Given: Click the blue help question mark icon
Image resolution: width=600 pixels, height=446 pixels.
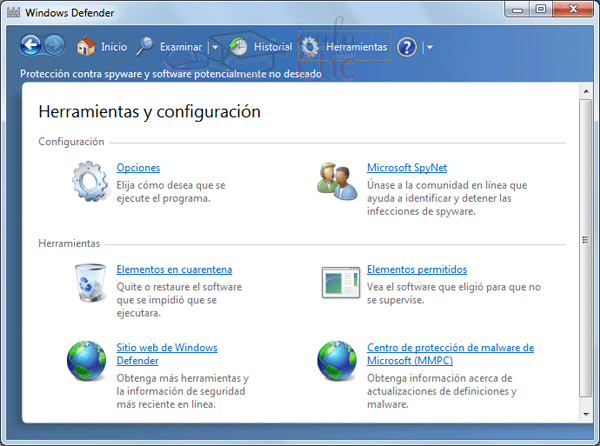Looking at the screenshot, I should click(406, 47).
